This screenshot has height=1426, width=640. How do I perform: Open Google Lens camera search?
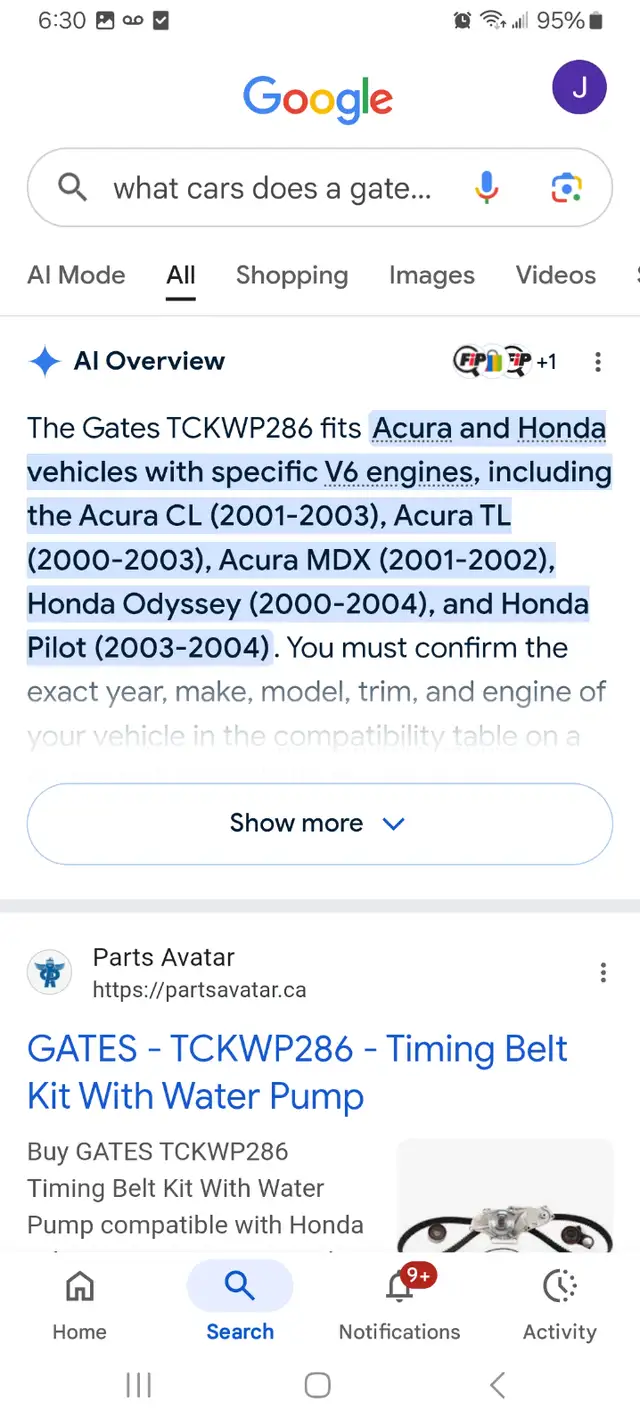566,188
